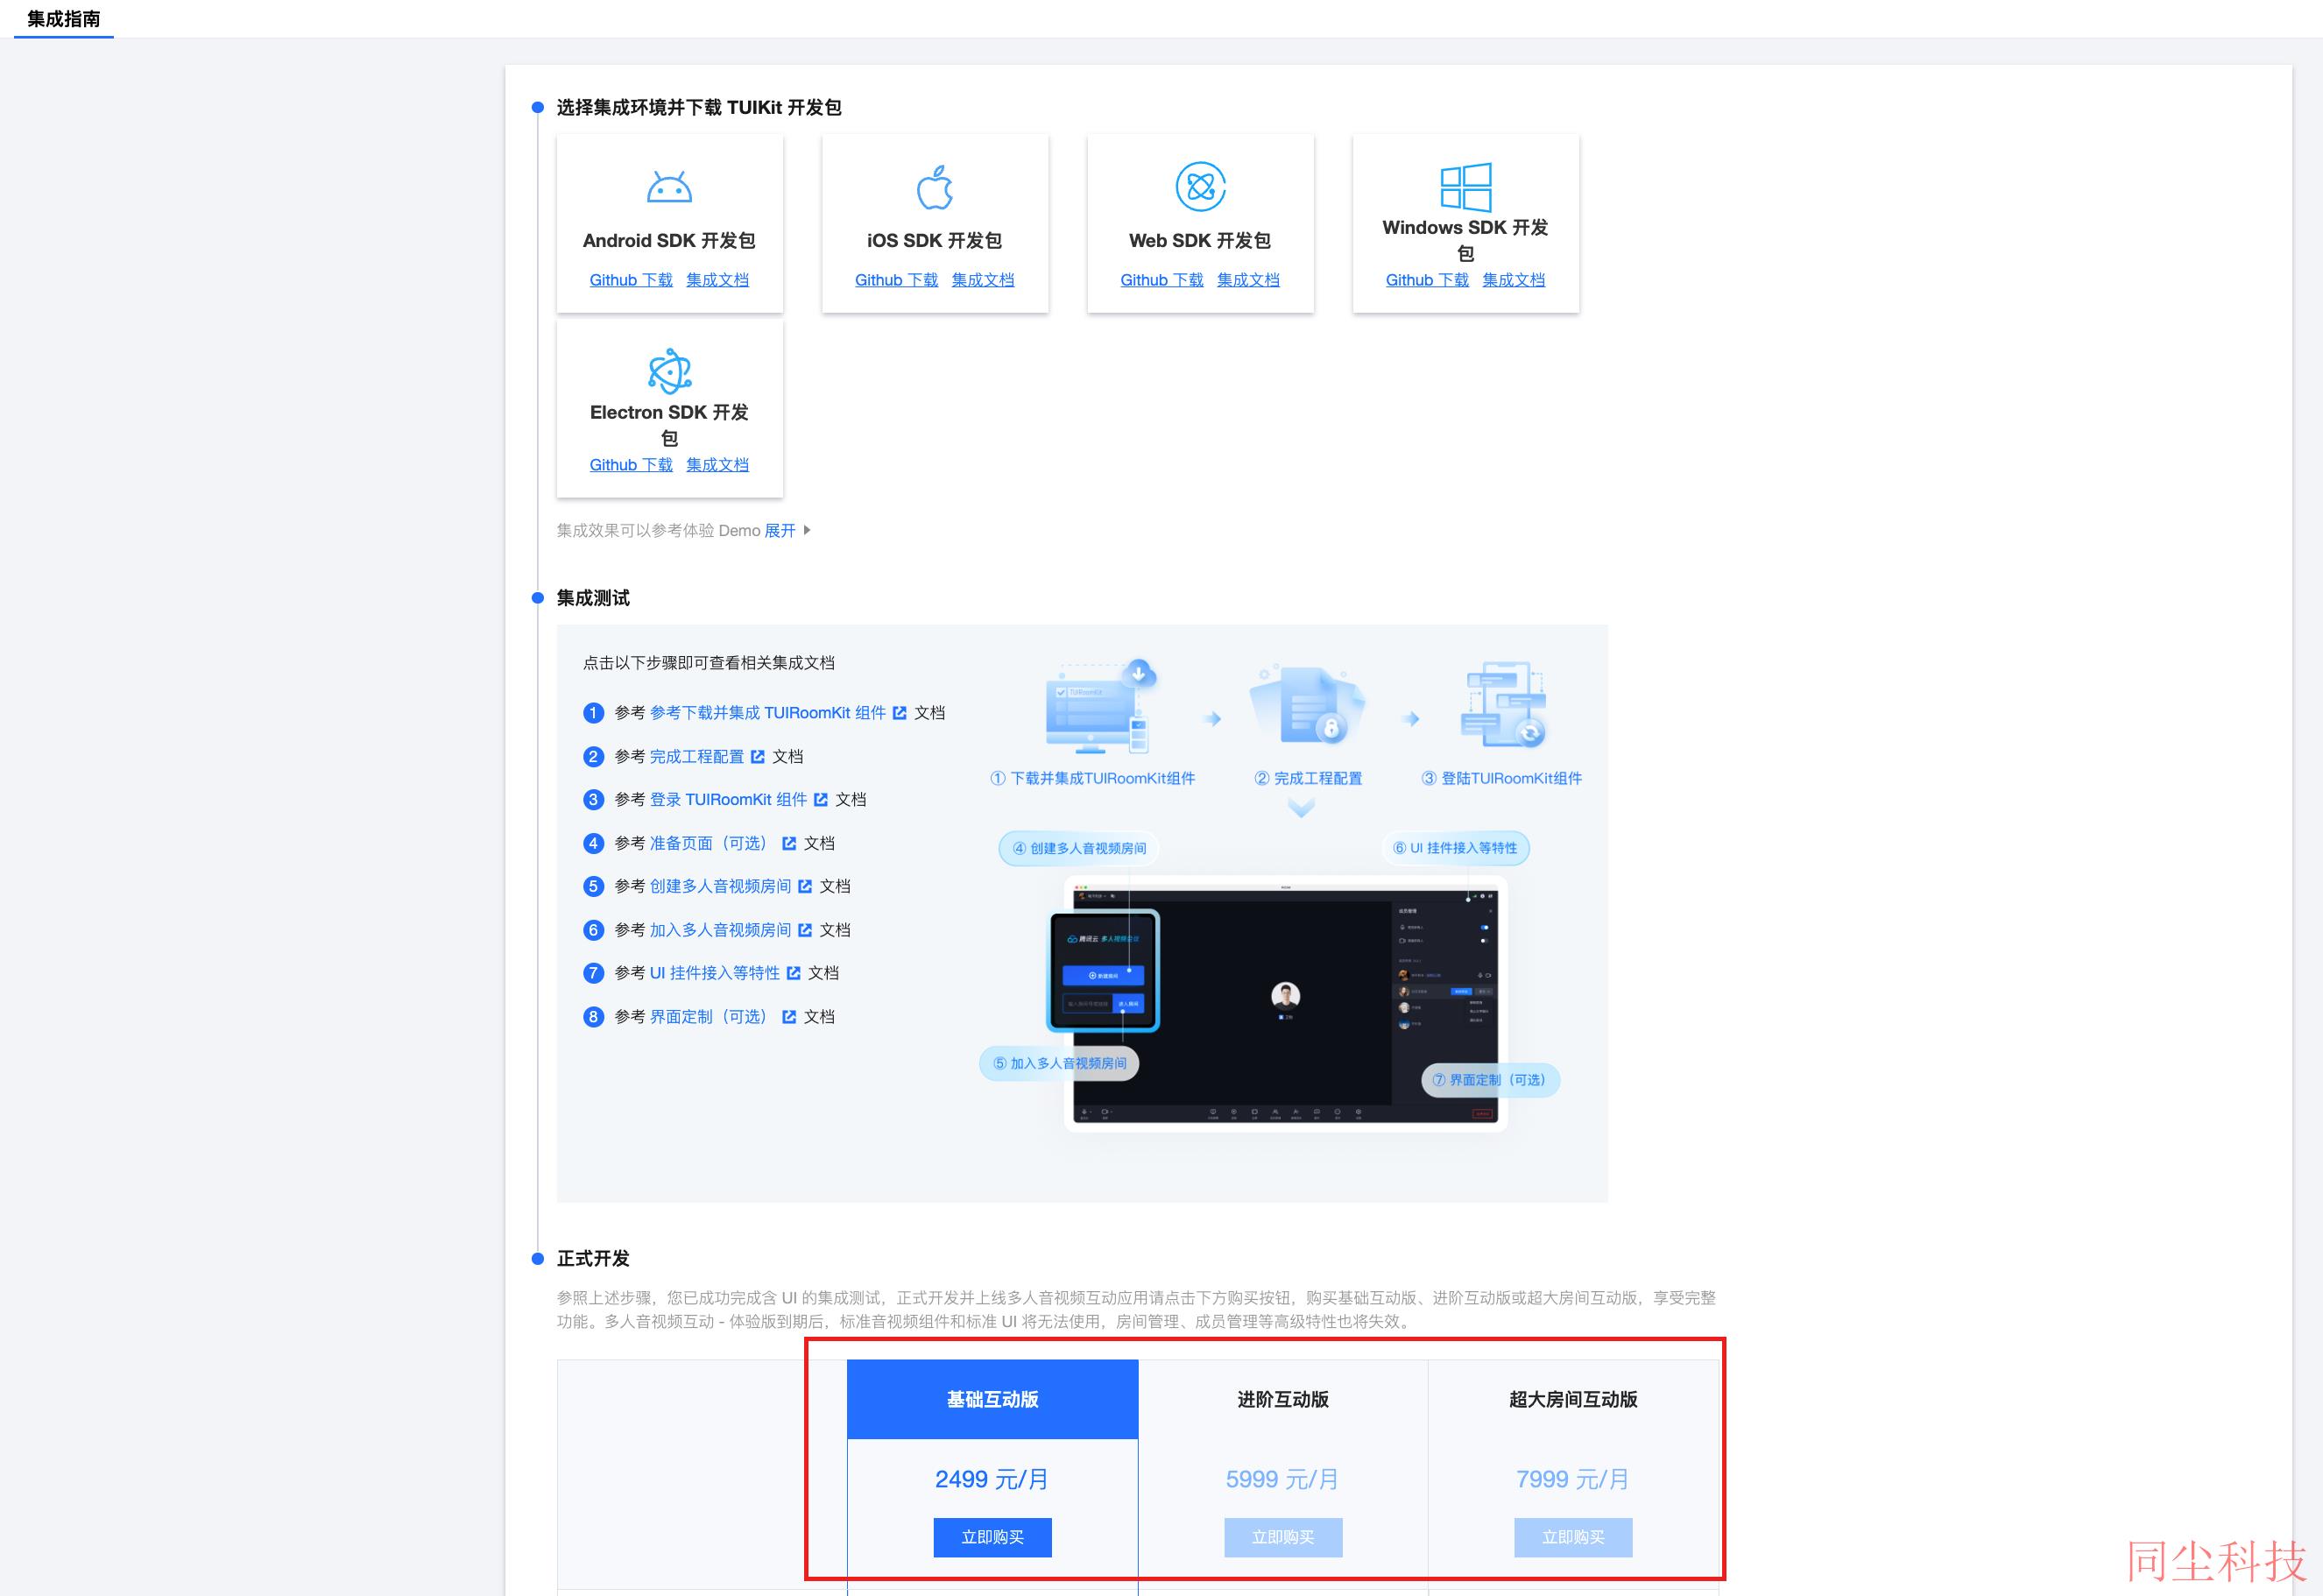
Task: Click the iOS SDK apple icon
Action: pos(935,187)
